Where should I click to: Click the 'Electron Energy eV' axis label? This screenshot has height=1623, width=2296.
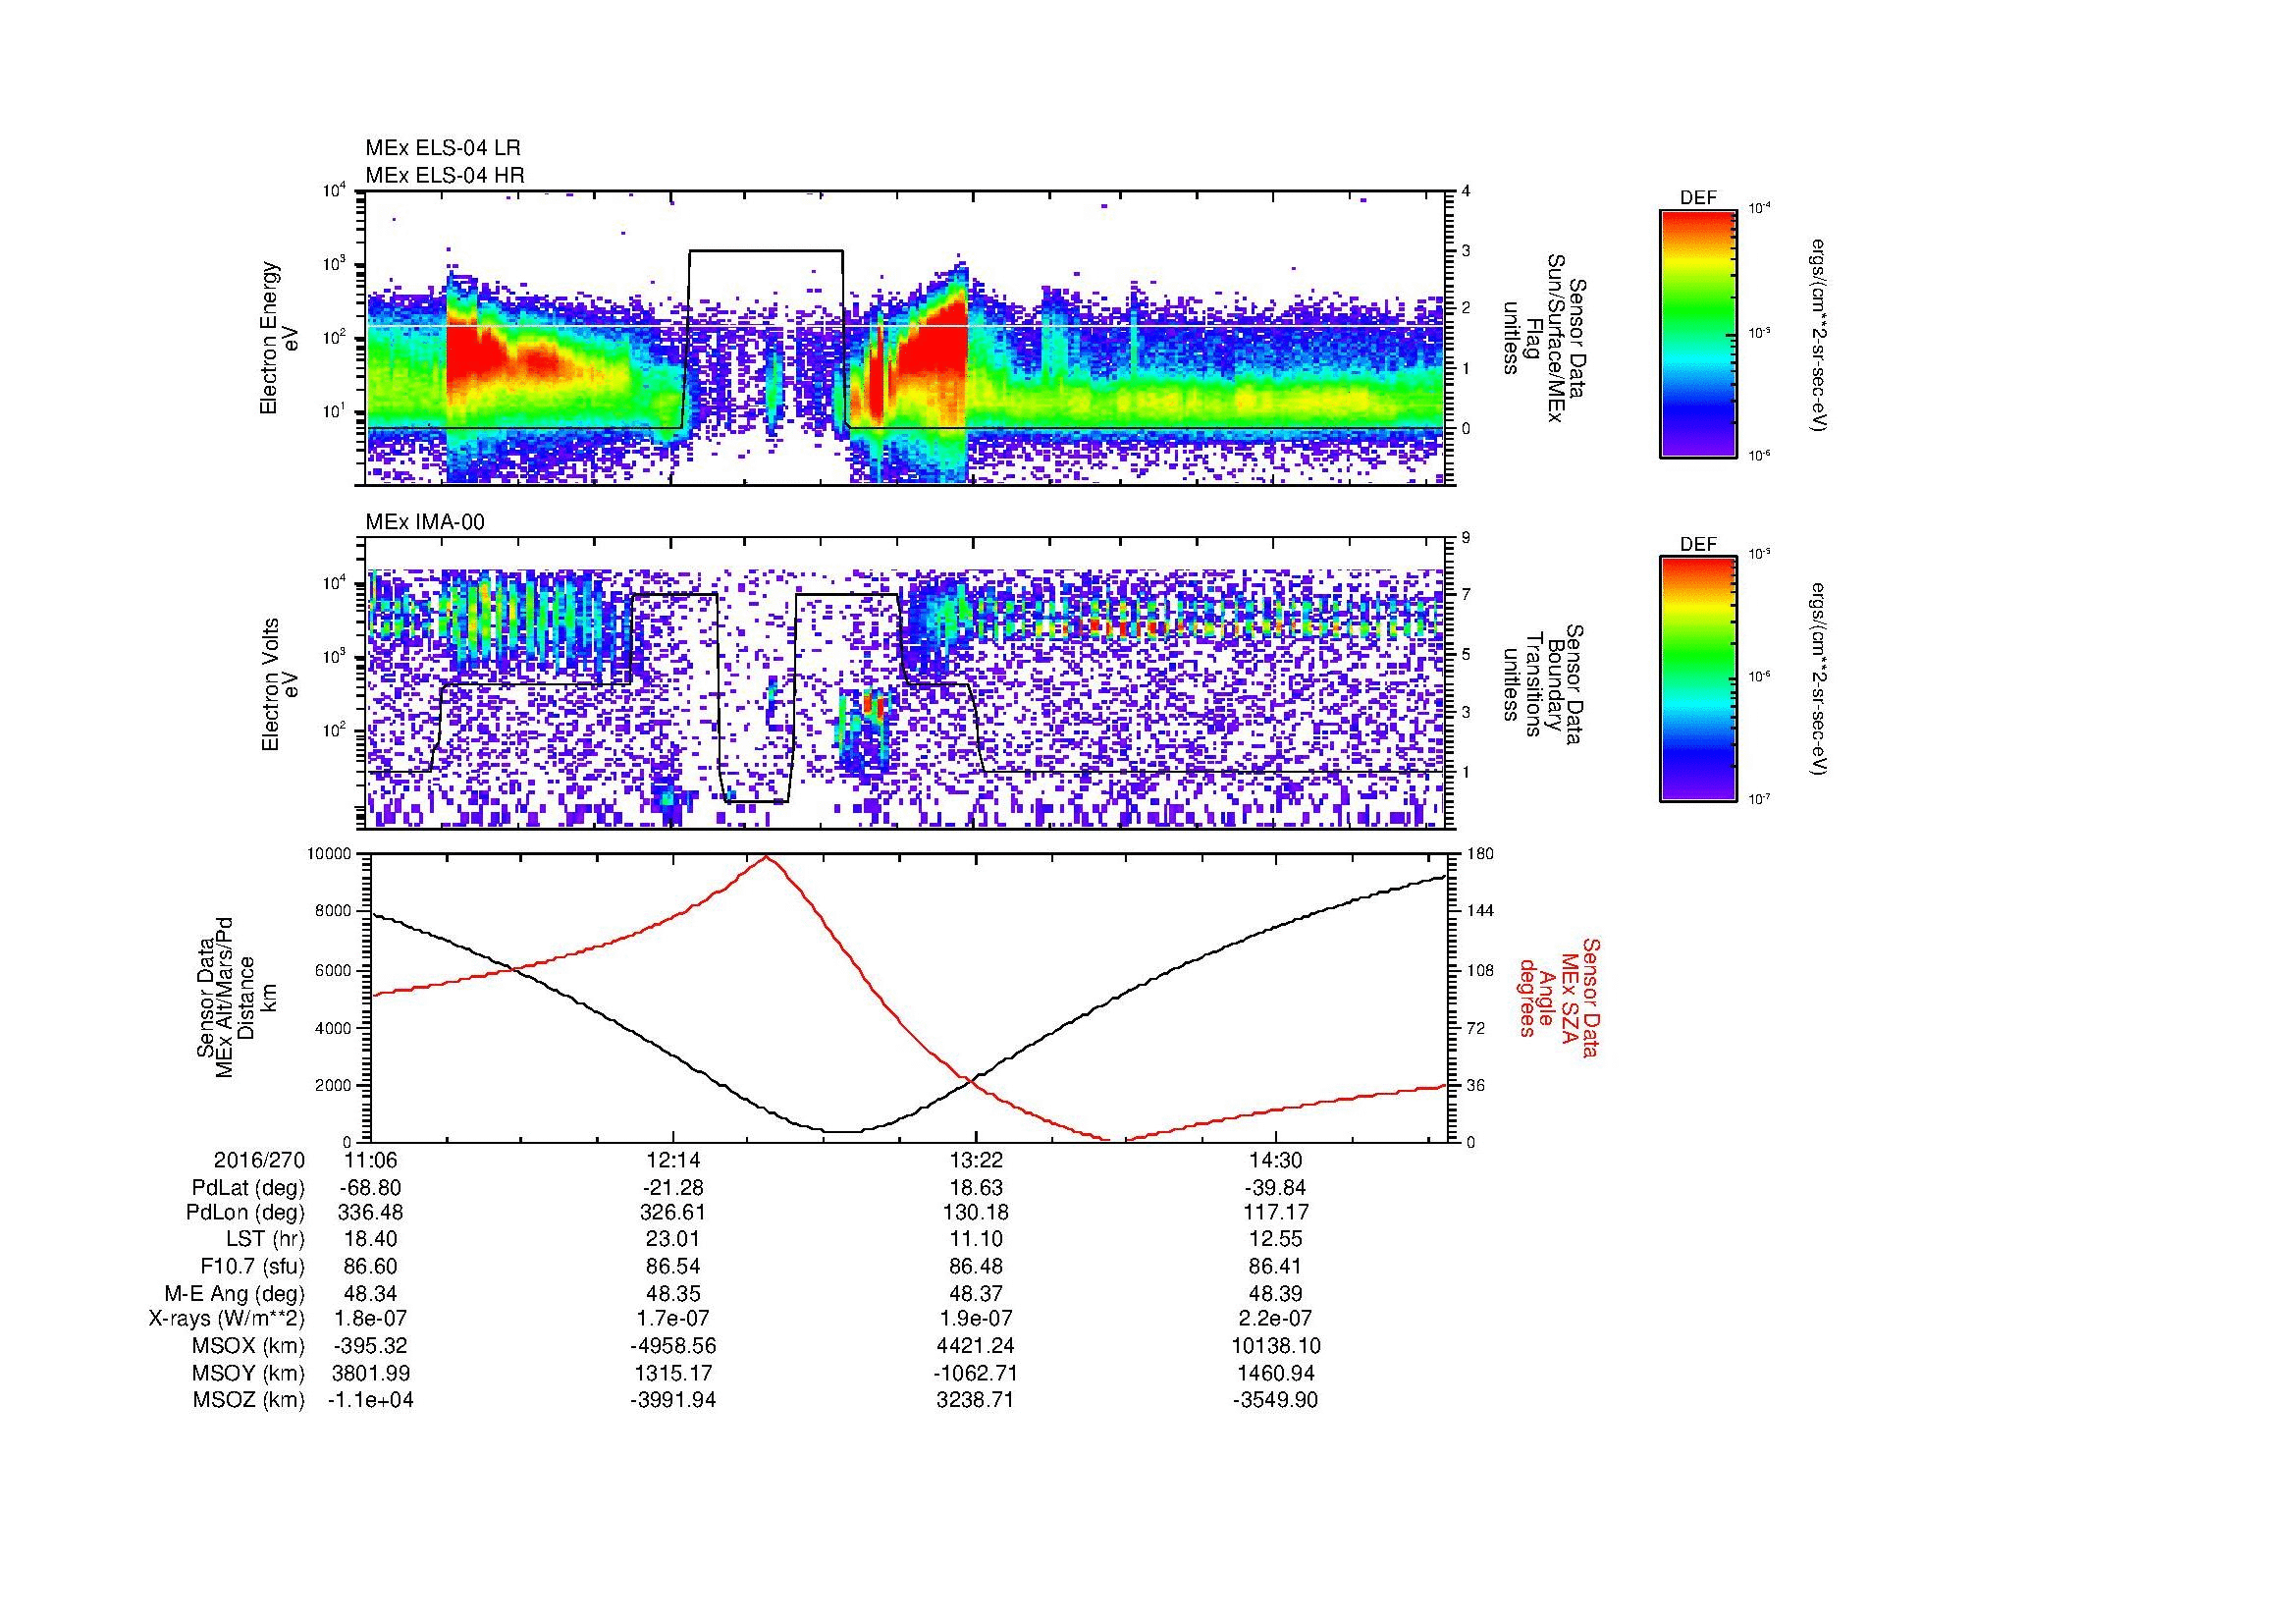click(x=279, y=338)
